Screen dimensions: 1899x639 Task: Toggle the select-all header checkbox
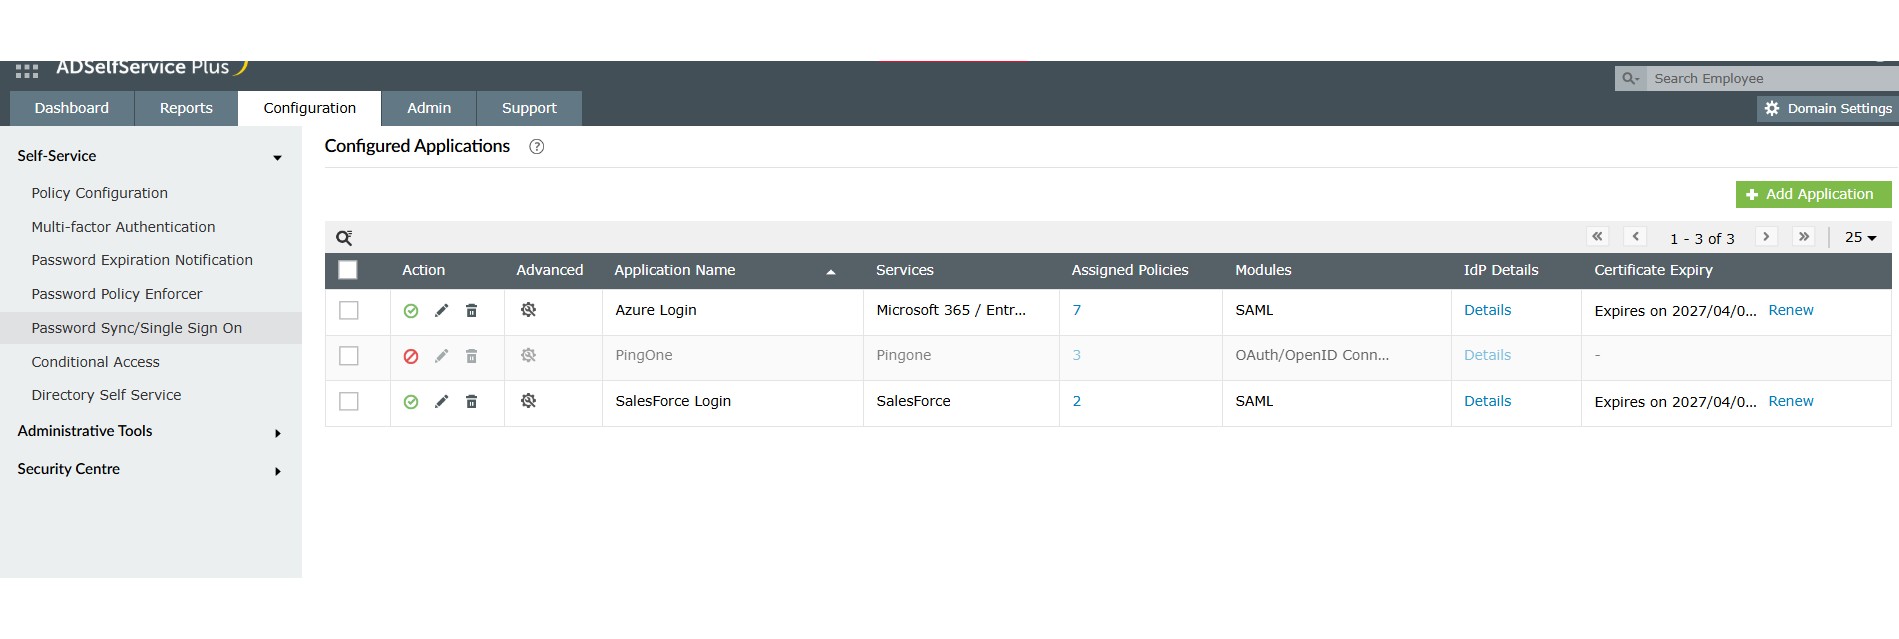coord(348,270)
